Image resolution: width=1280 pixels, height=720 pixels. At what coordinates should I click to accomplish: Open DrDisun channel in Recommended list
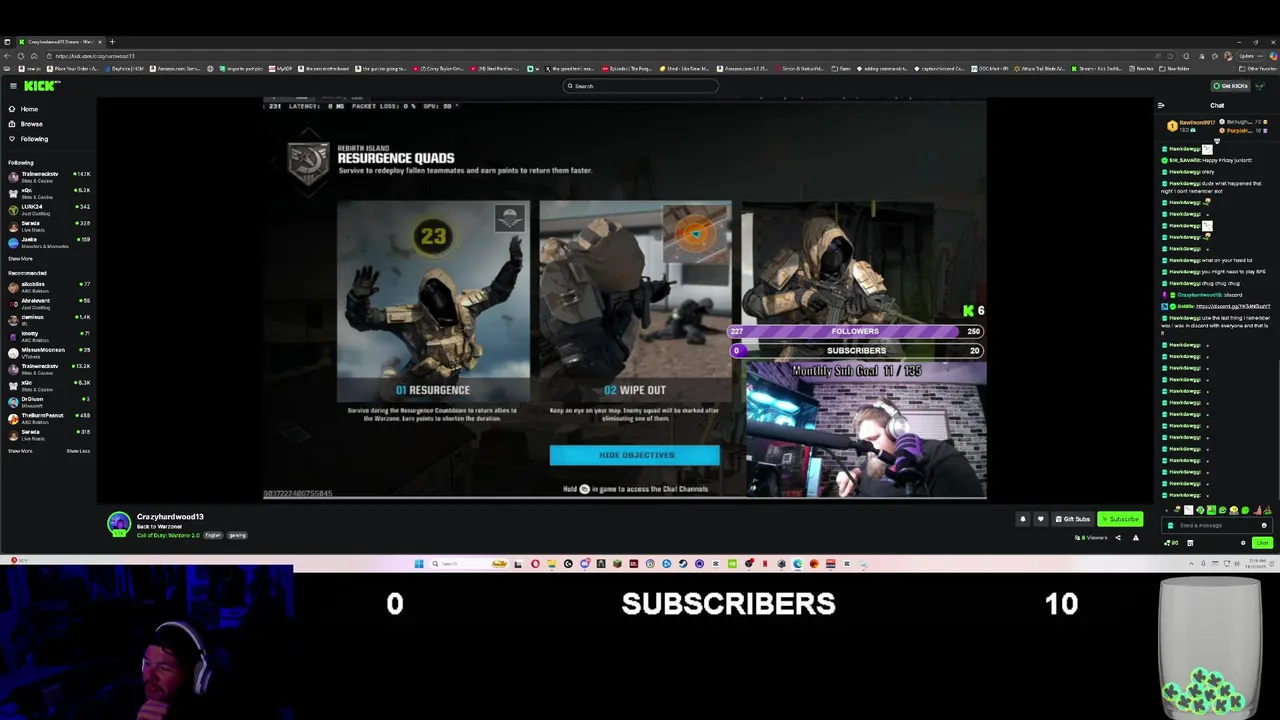pyautogui.click(x=48, y=401)
